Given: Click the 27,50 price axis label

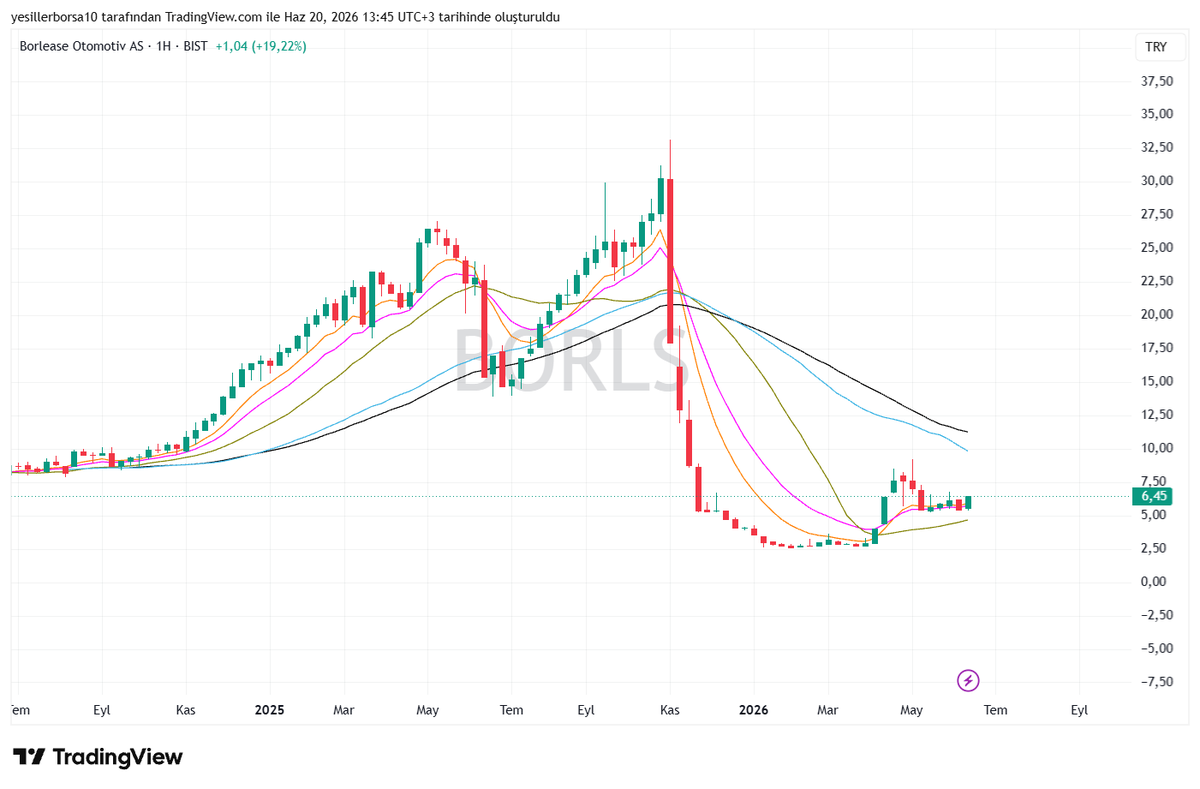Looking at the screenshot, I should tap(1157, 214).
